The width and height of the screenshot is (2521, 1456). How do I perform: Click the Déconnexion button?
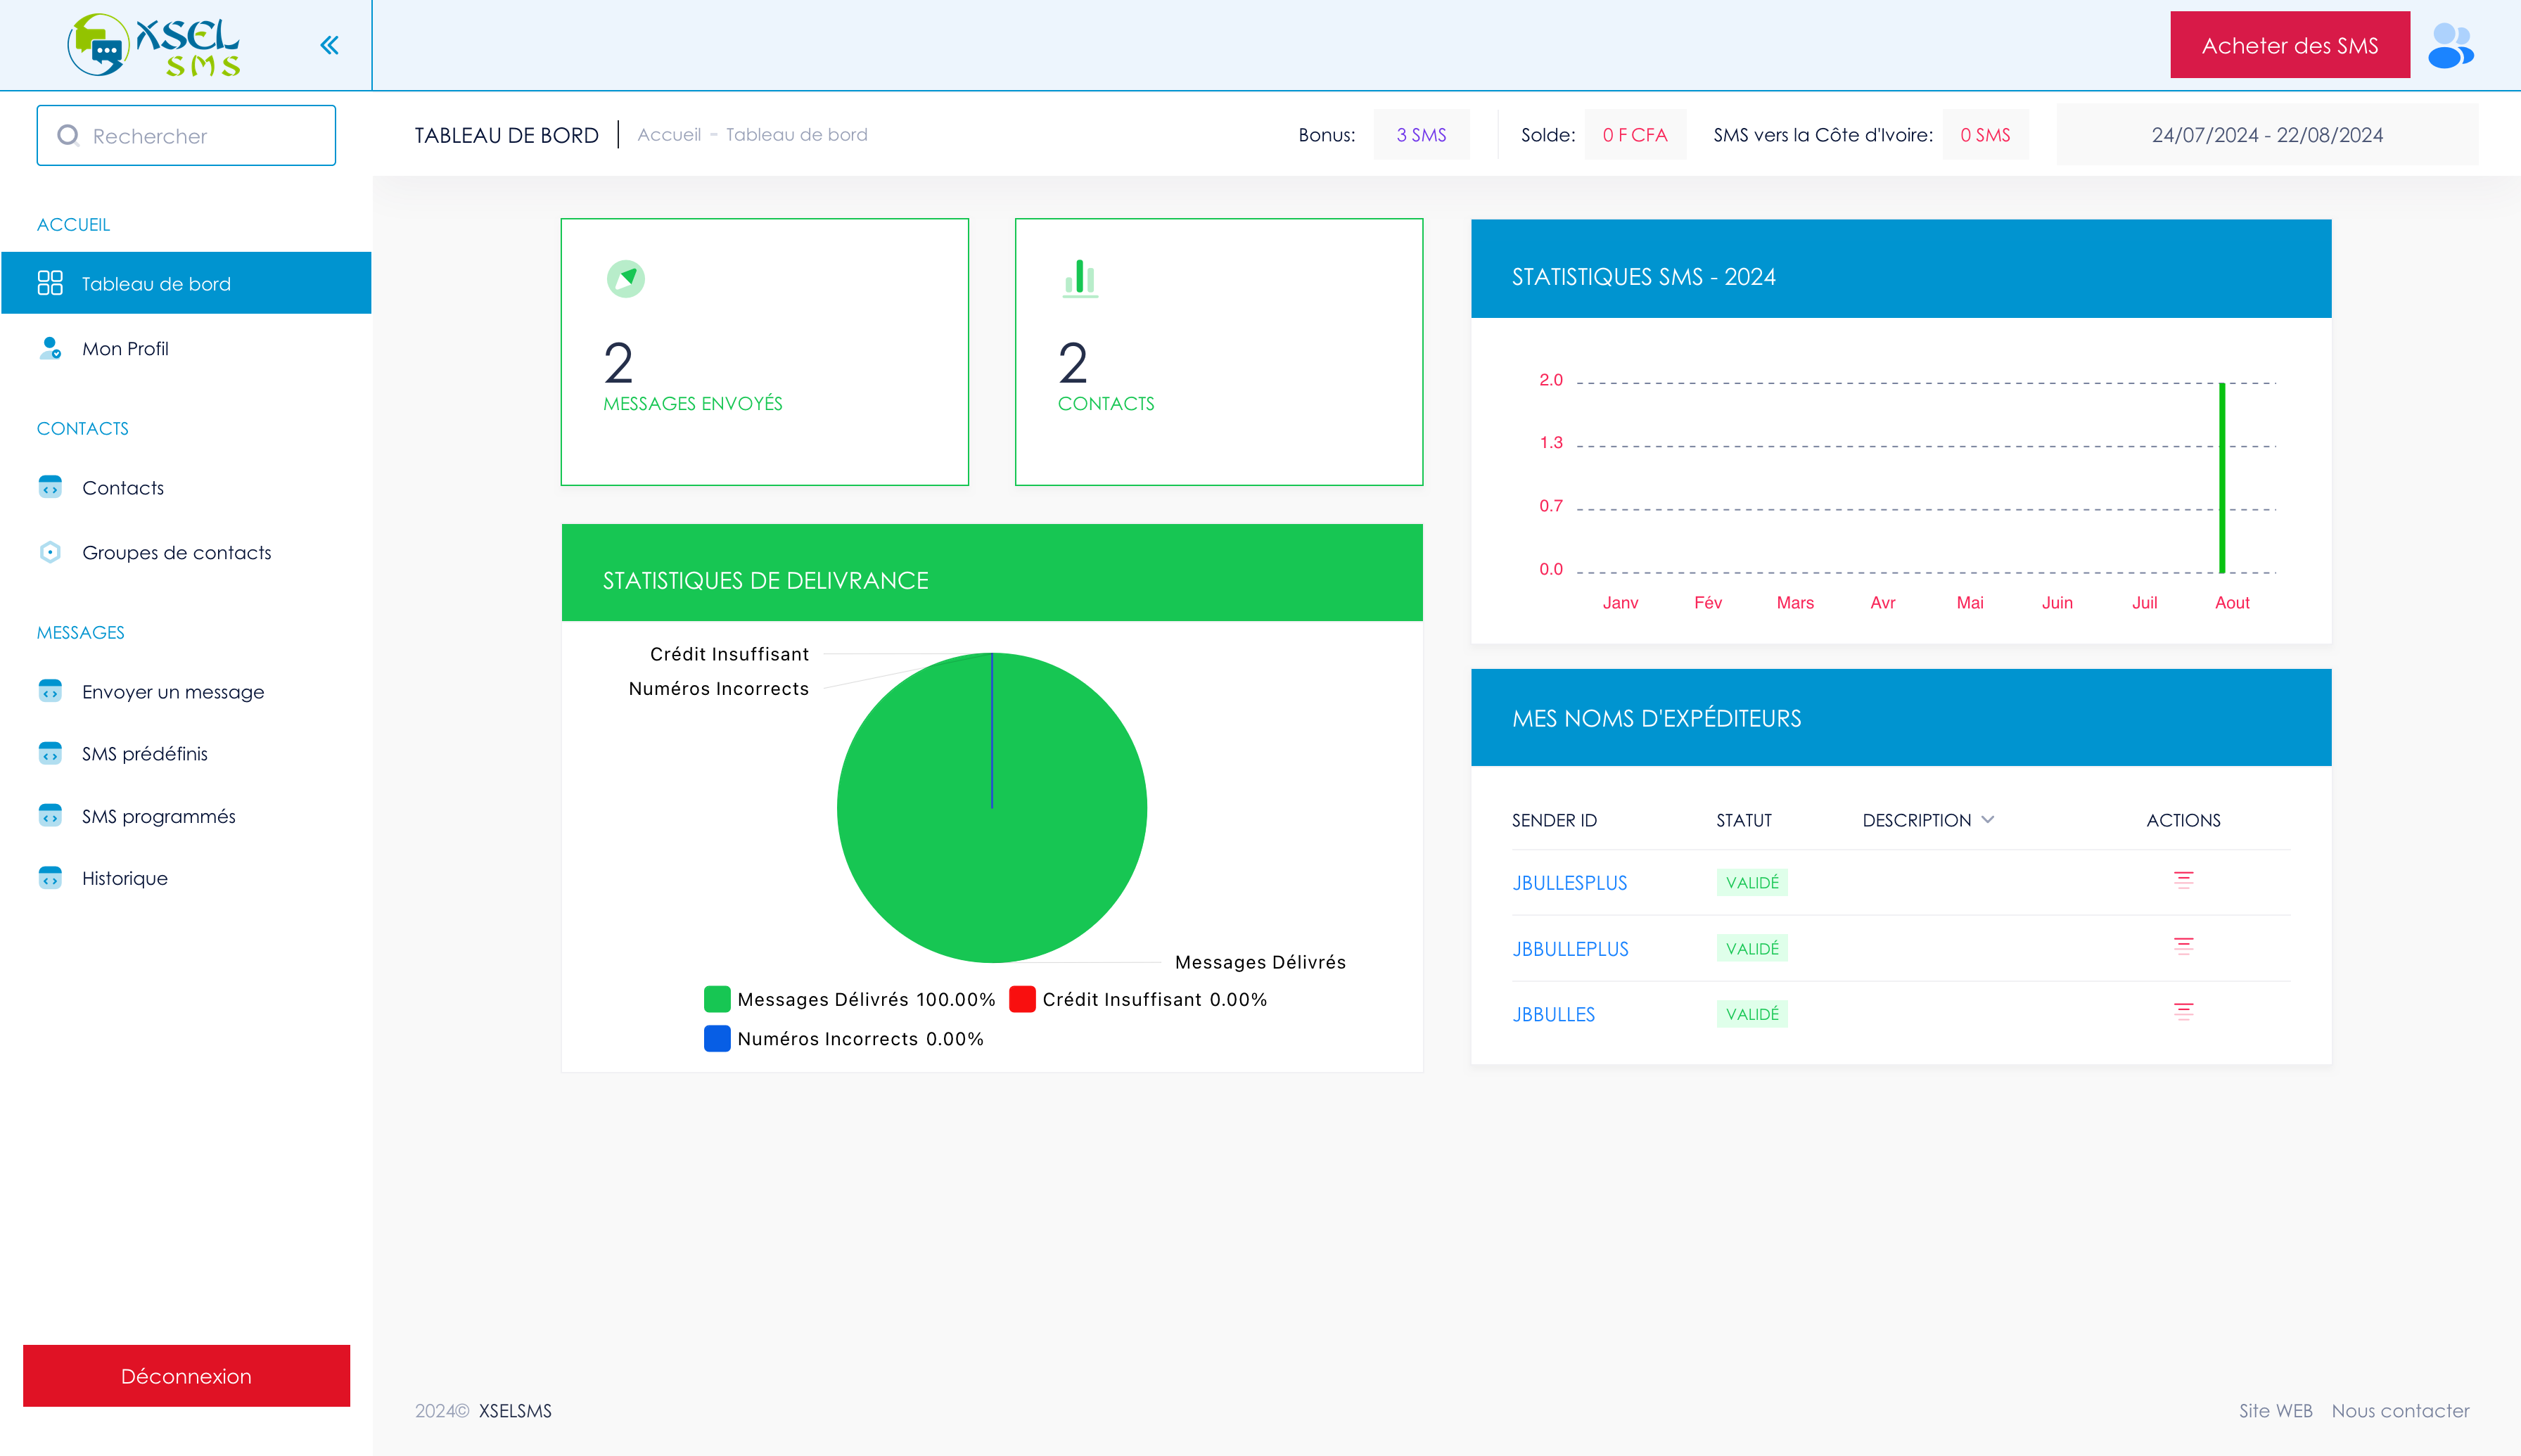186,1375
